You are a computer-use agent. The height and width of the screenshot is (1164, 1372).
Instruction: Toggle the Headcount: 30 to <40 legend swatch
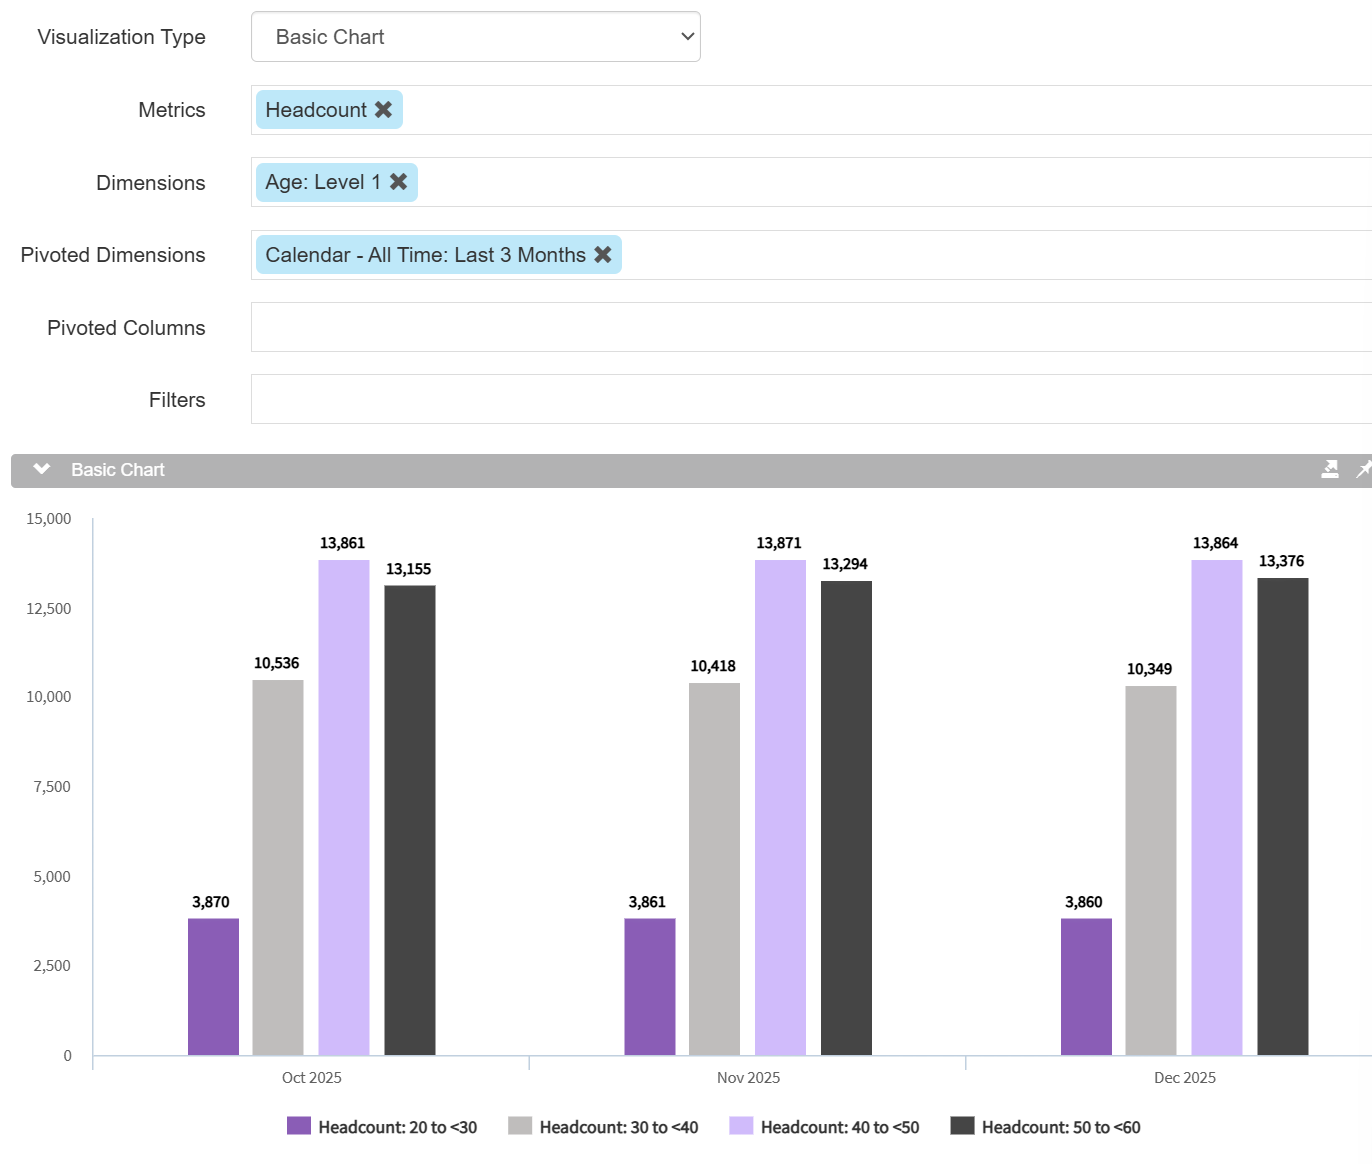[x=520, y=1126]
